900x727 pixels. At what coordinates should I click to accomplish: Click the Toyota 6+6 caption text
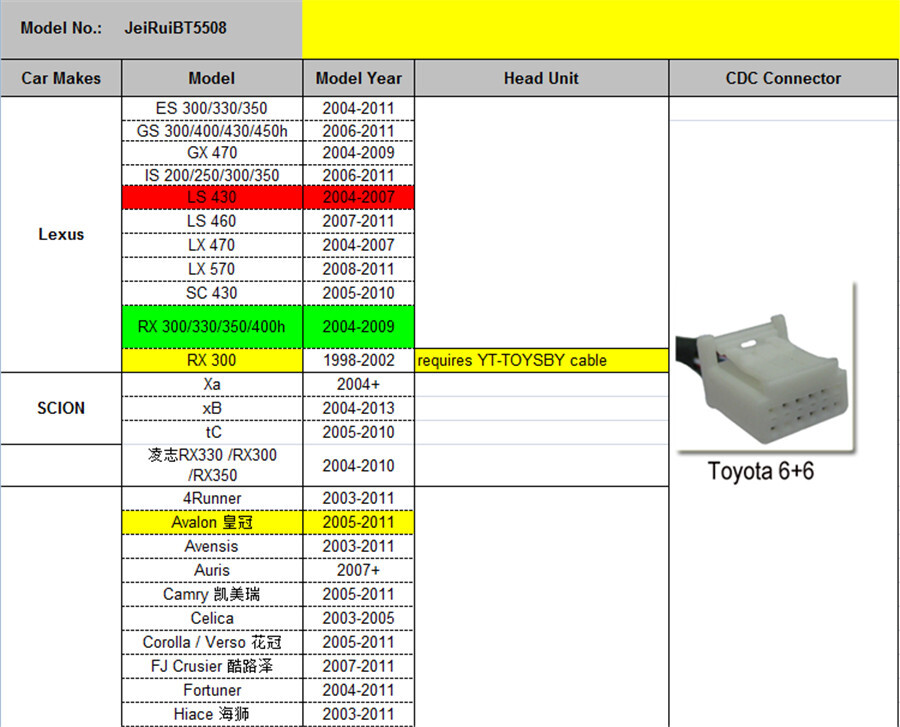point(761,471)
